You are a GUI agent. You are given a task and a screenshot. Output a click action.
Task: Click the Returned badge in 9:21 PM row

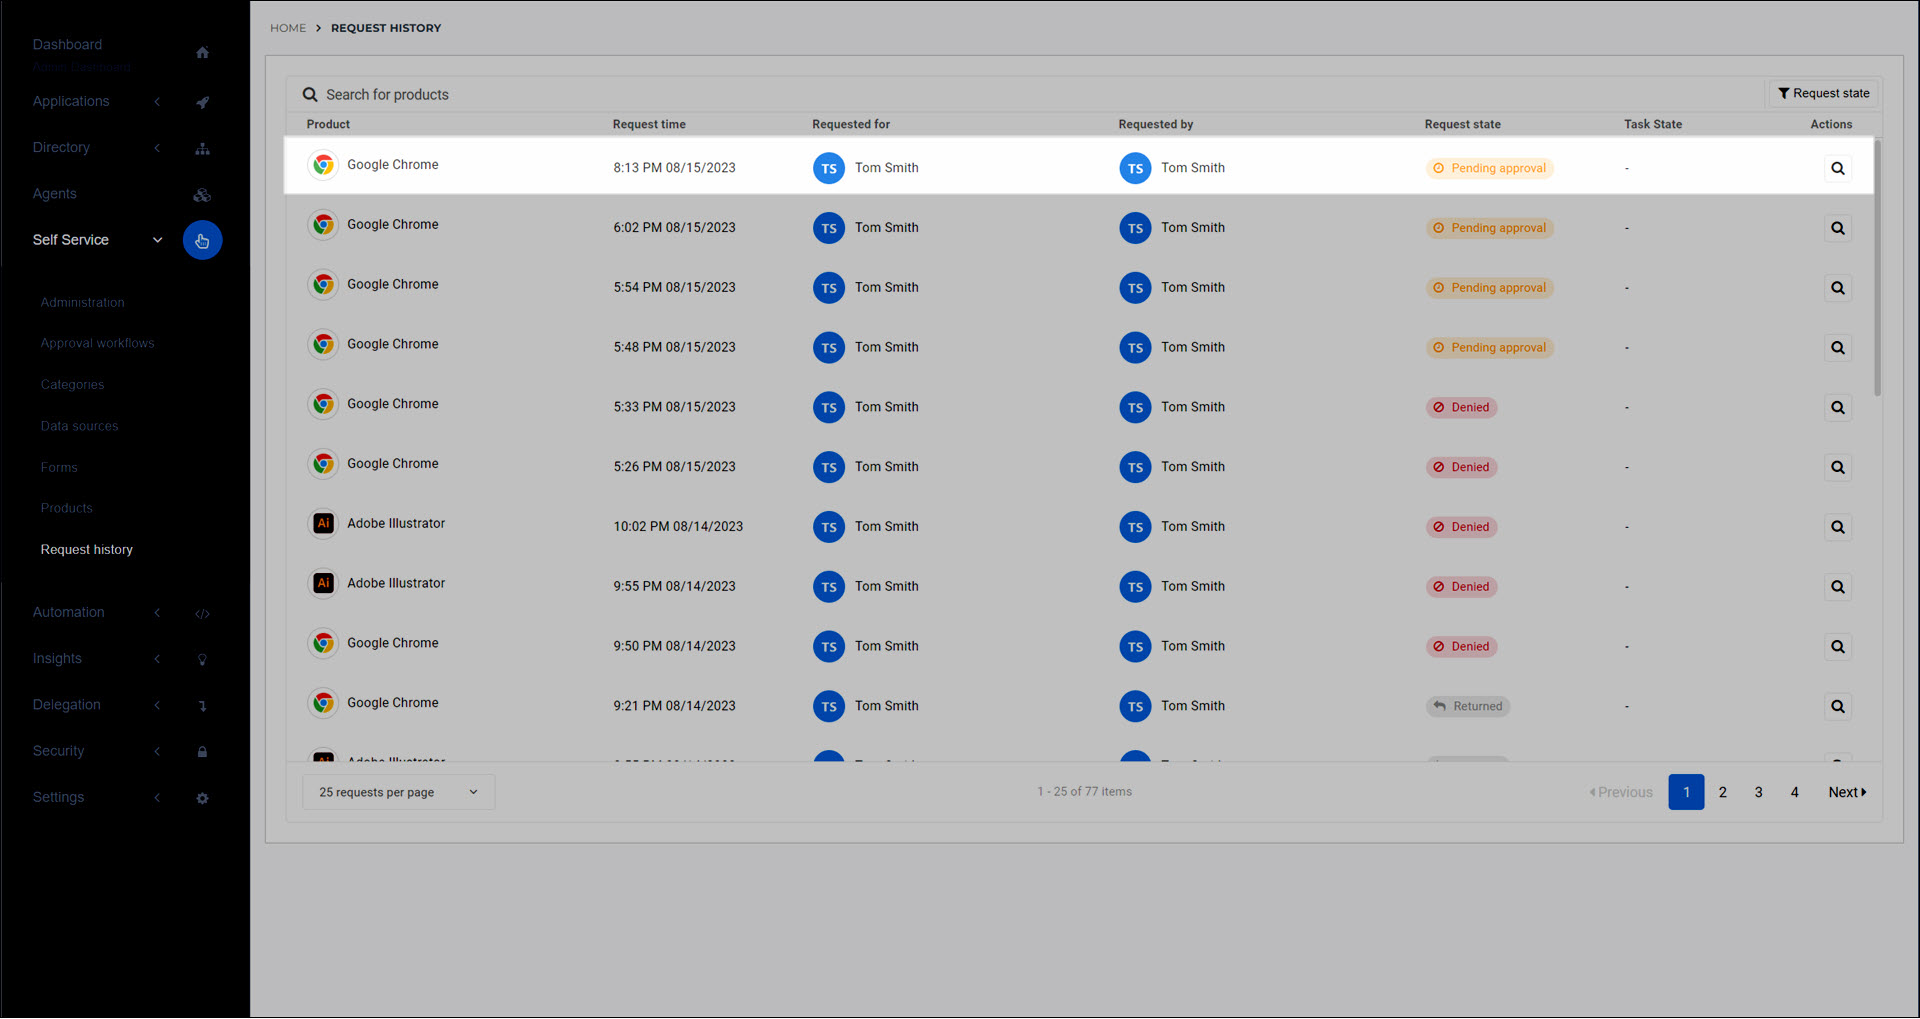click(x=1467, y=706)
